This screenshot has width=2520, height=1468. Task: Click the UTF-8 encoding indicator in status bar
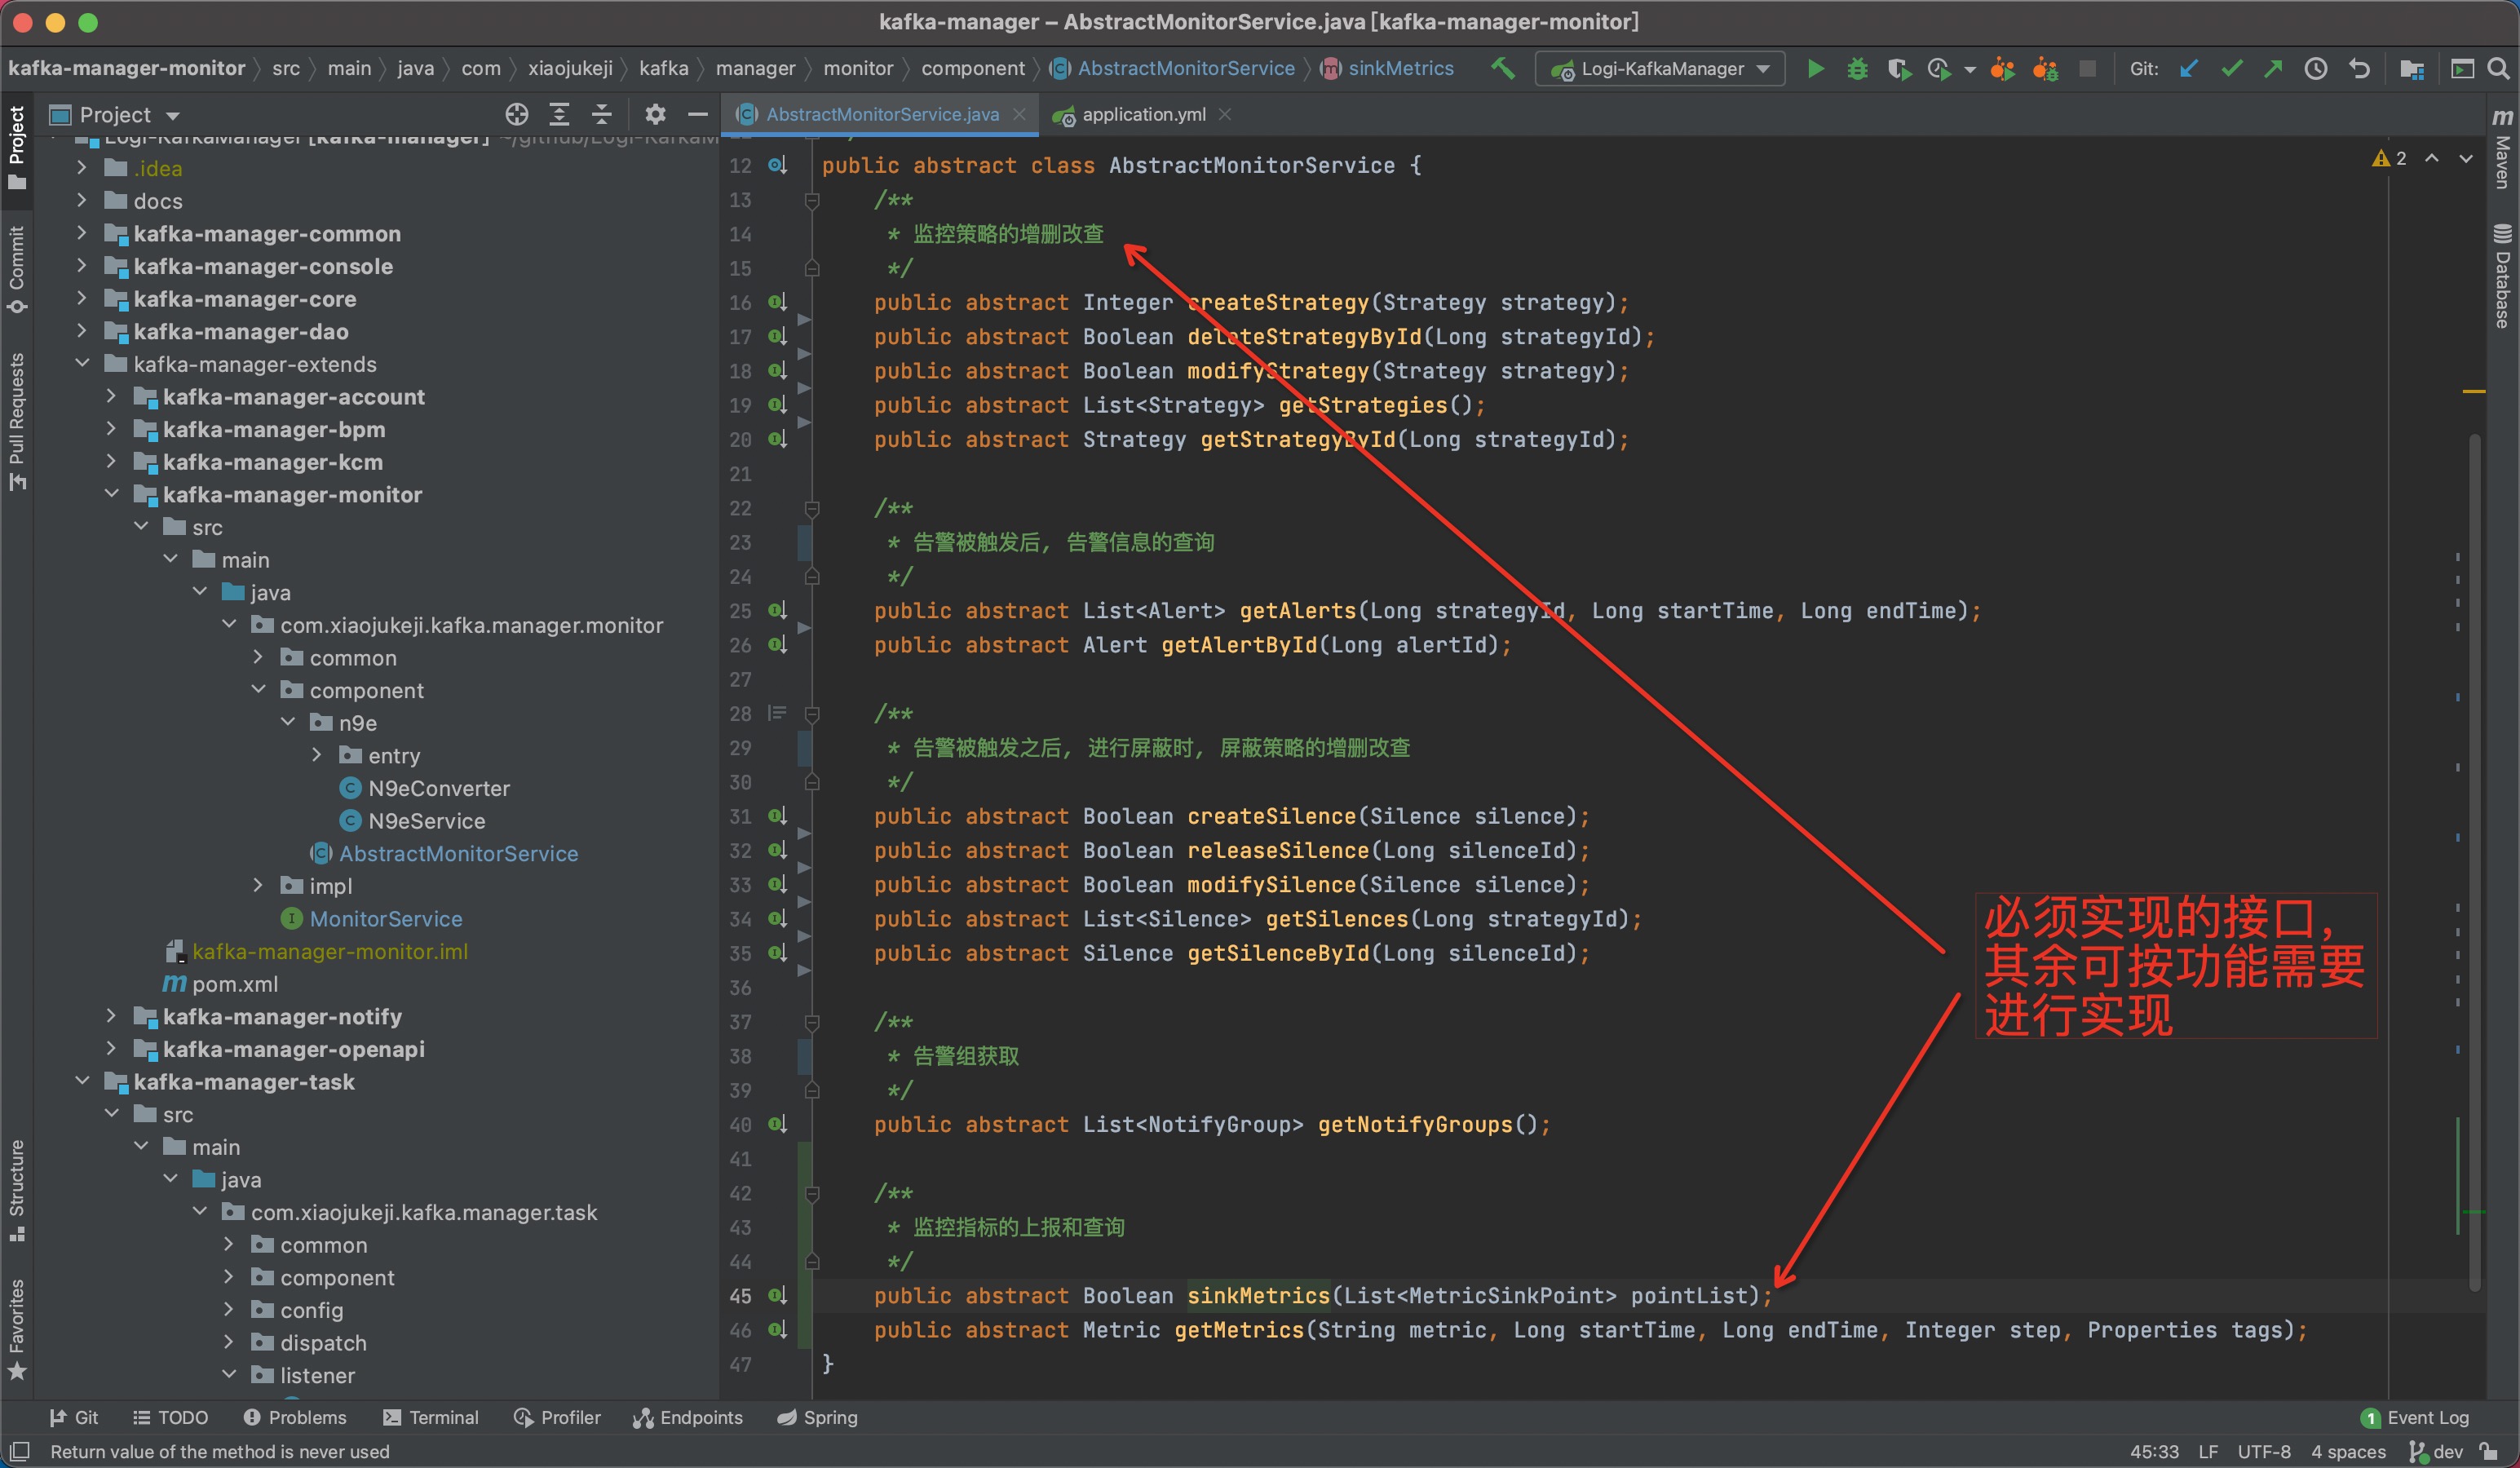(x=2264, y=1451)
